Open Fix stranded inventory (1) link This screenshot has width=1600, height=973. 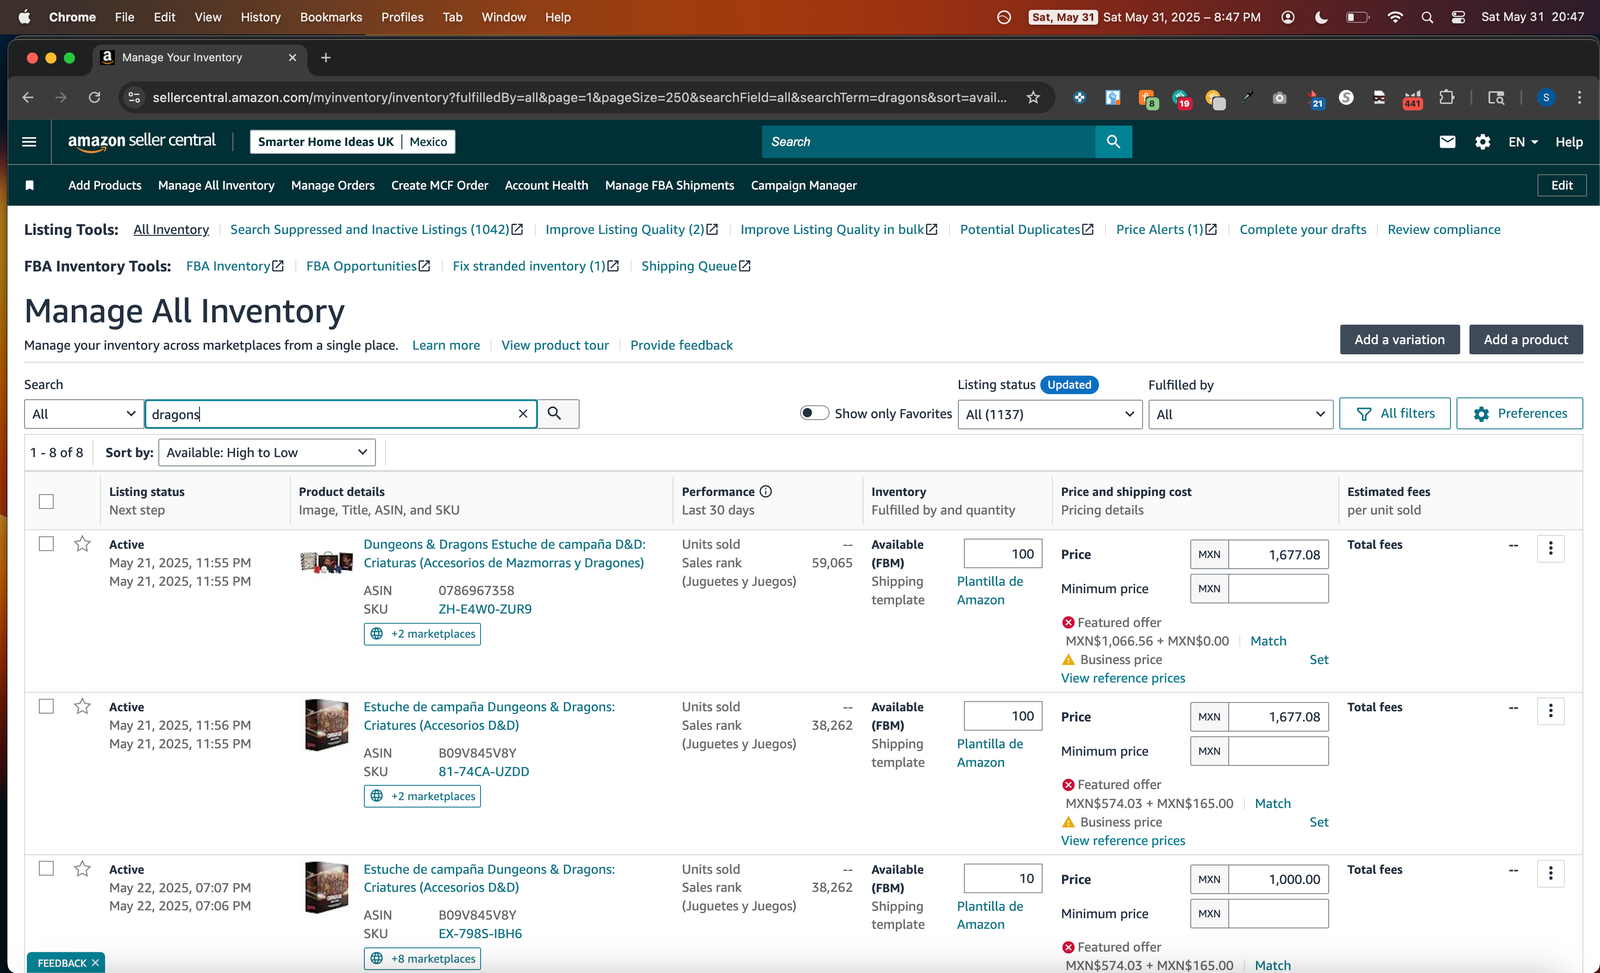coord(536,266)
